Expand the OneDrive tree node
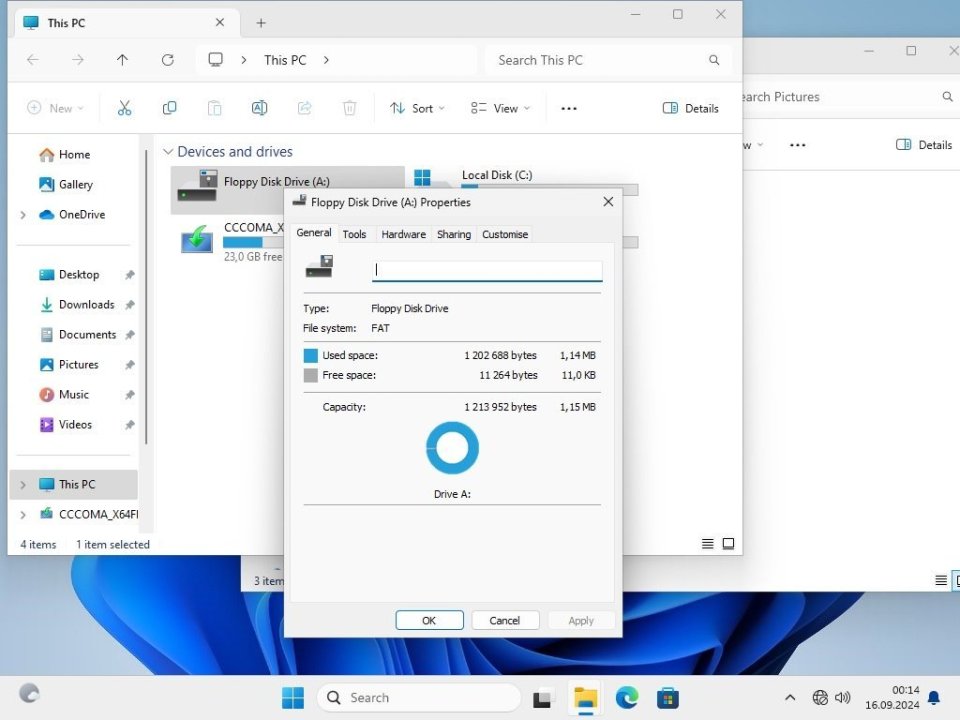Screen dimensions: 960x720 click(x=23, y=215)
